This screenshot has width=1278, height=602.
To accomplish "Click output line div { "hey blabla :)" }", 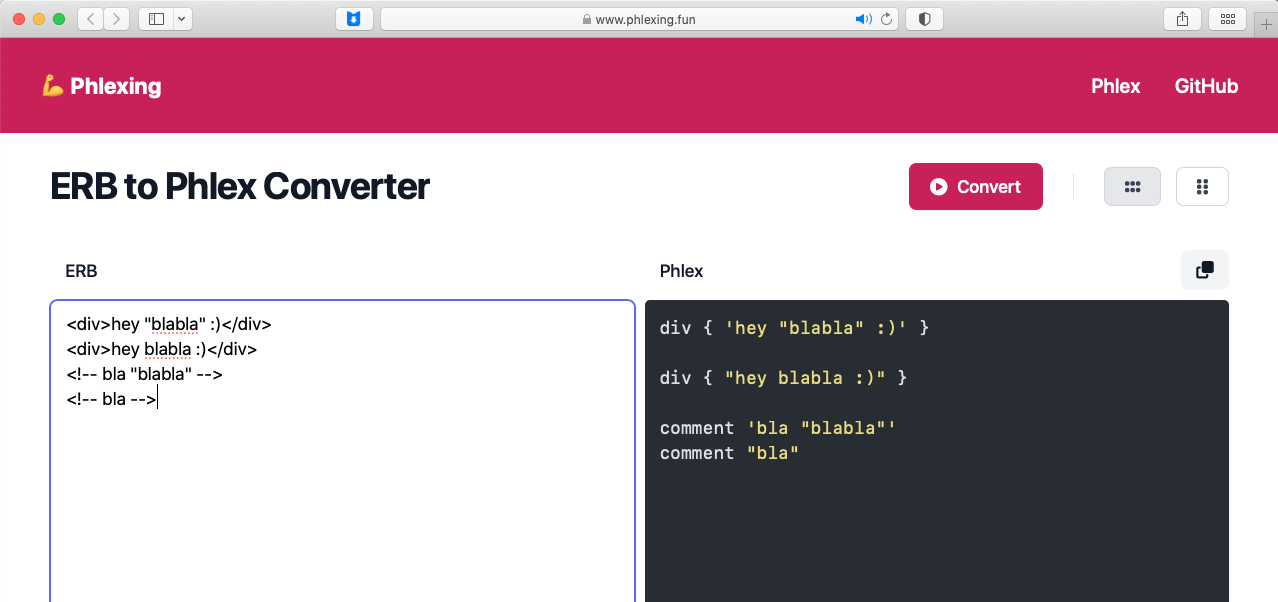I will point(783,378).
